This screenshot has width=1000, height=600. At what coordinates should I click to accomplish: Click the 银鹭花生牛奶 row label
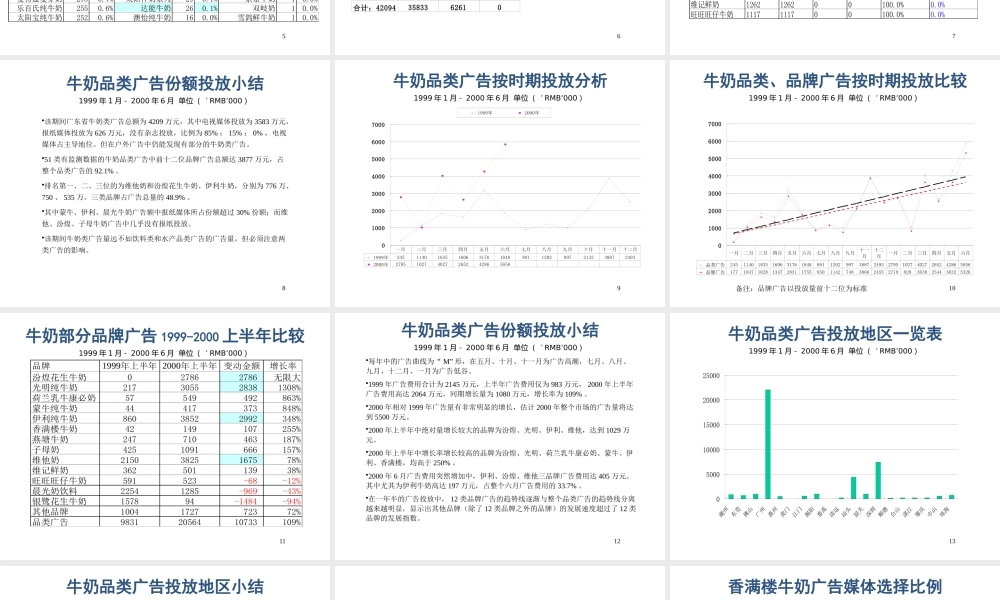[59, 501]
